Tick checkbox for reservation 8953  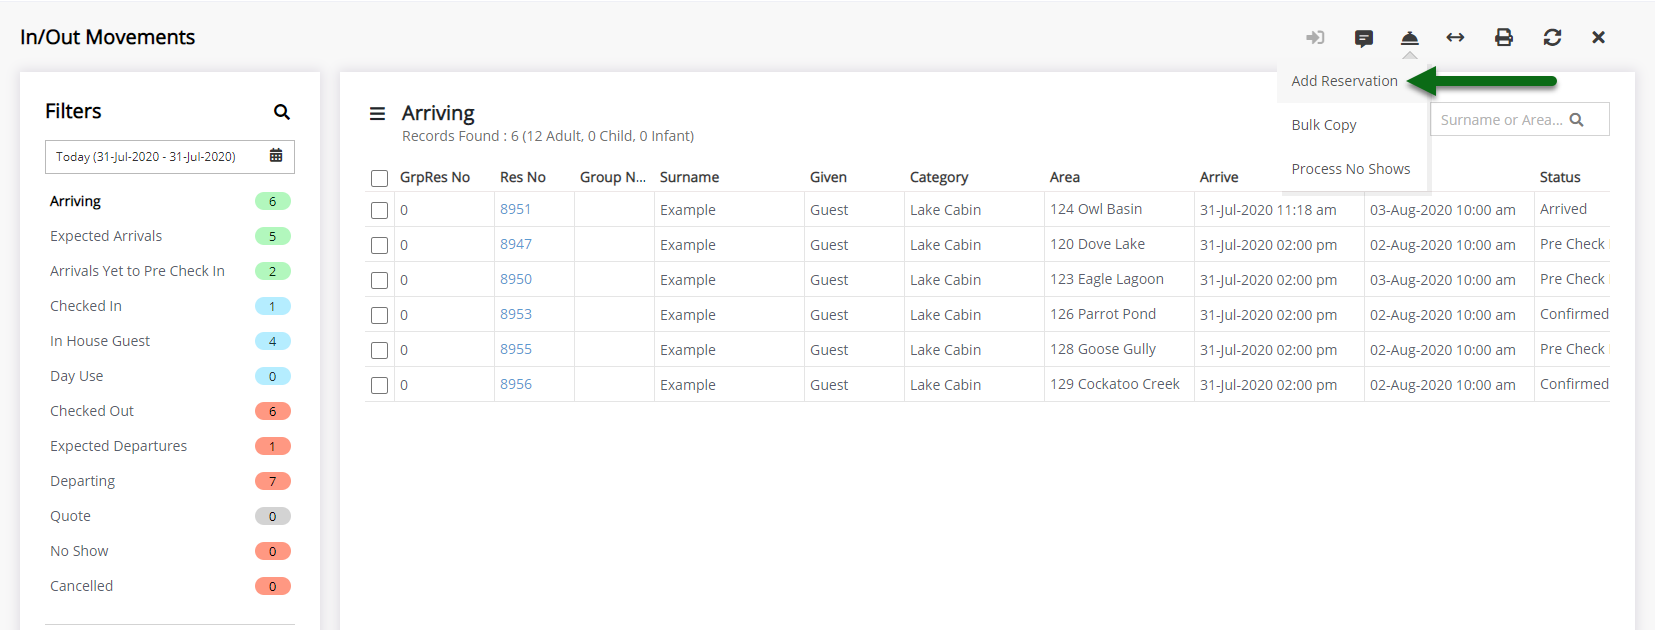379,315
